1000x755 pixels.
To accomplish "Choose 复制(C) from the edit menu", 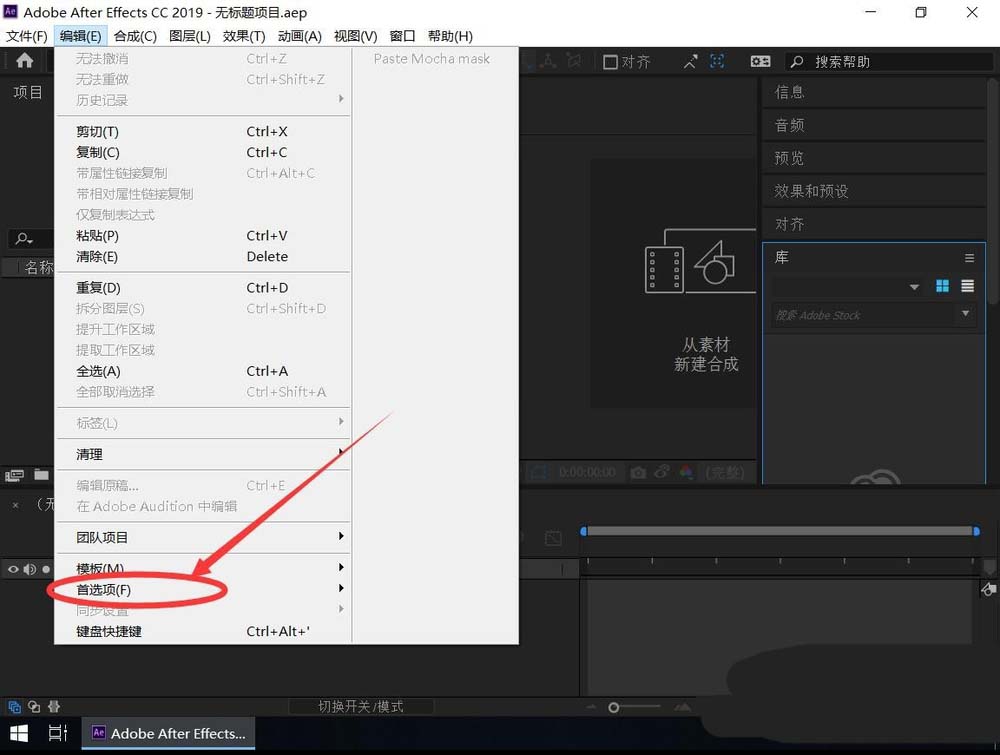I will coord(203,152).
